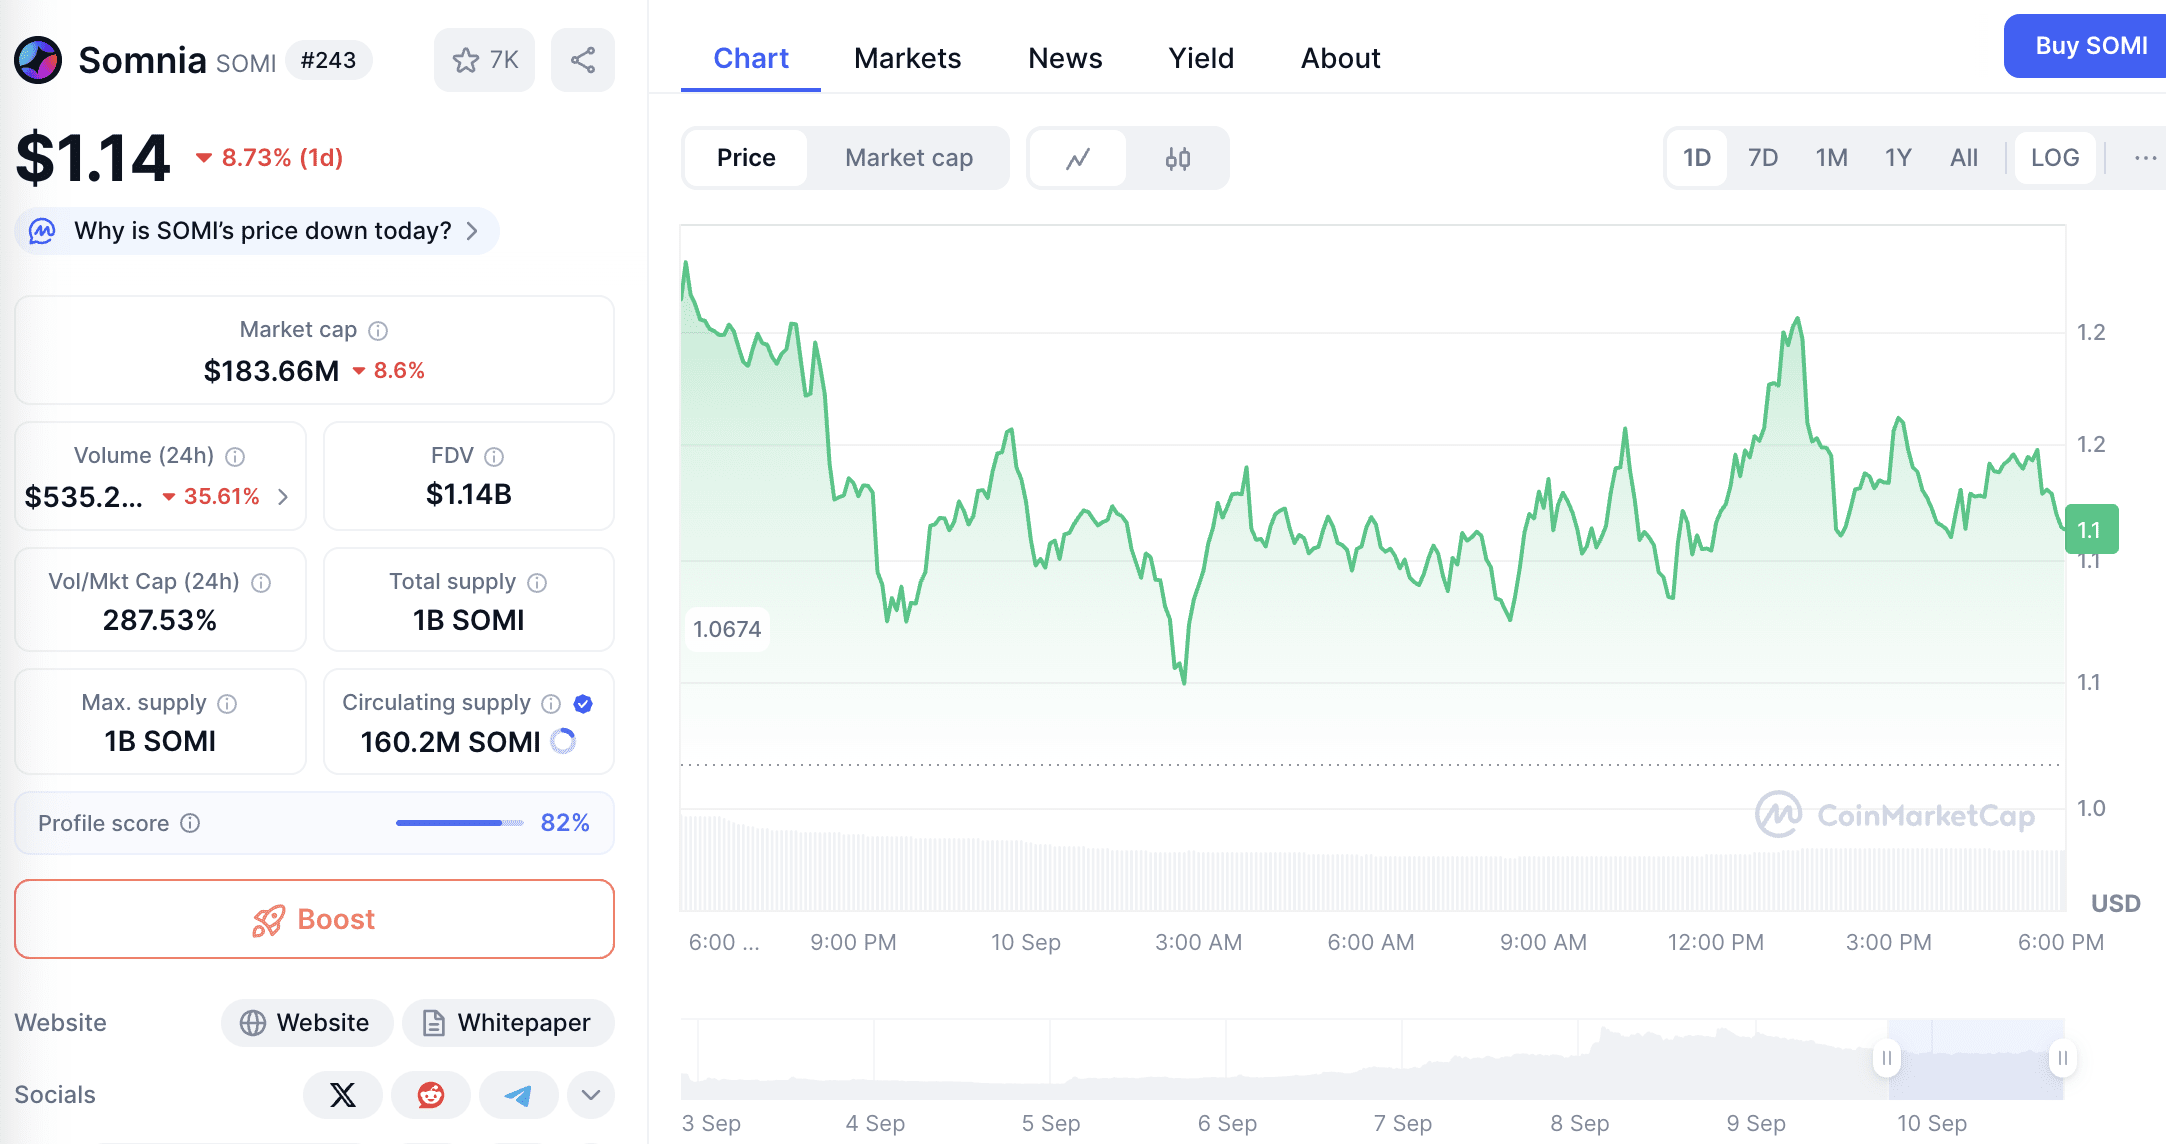2166x1144 pixels.
Task: Open the X (Twitter) social link
Action: tap(343, 1095)
